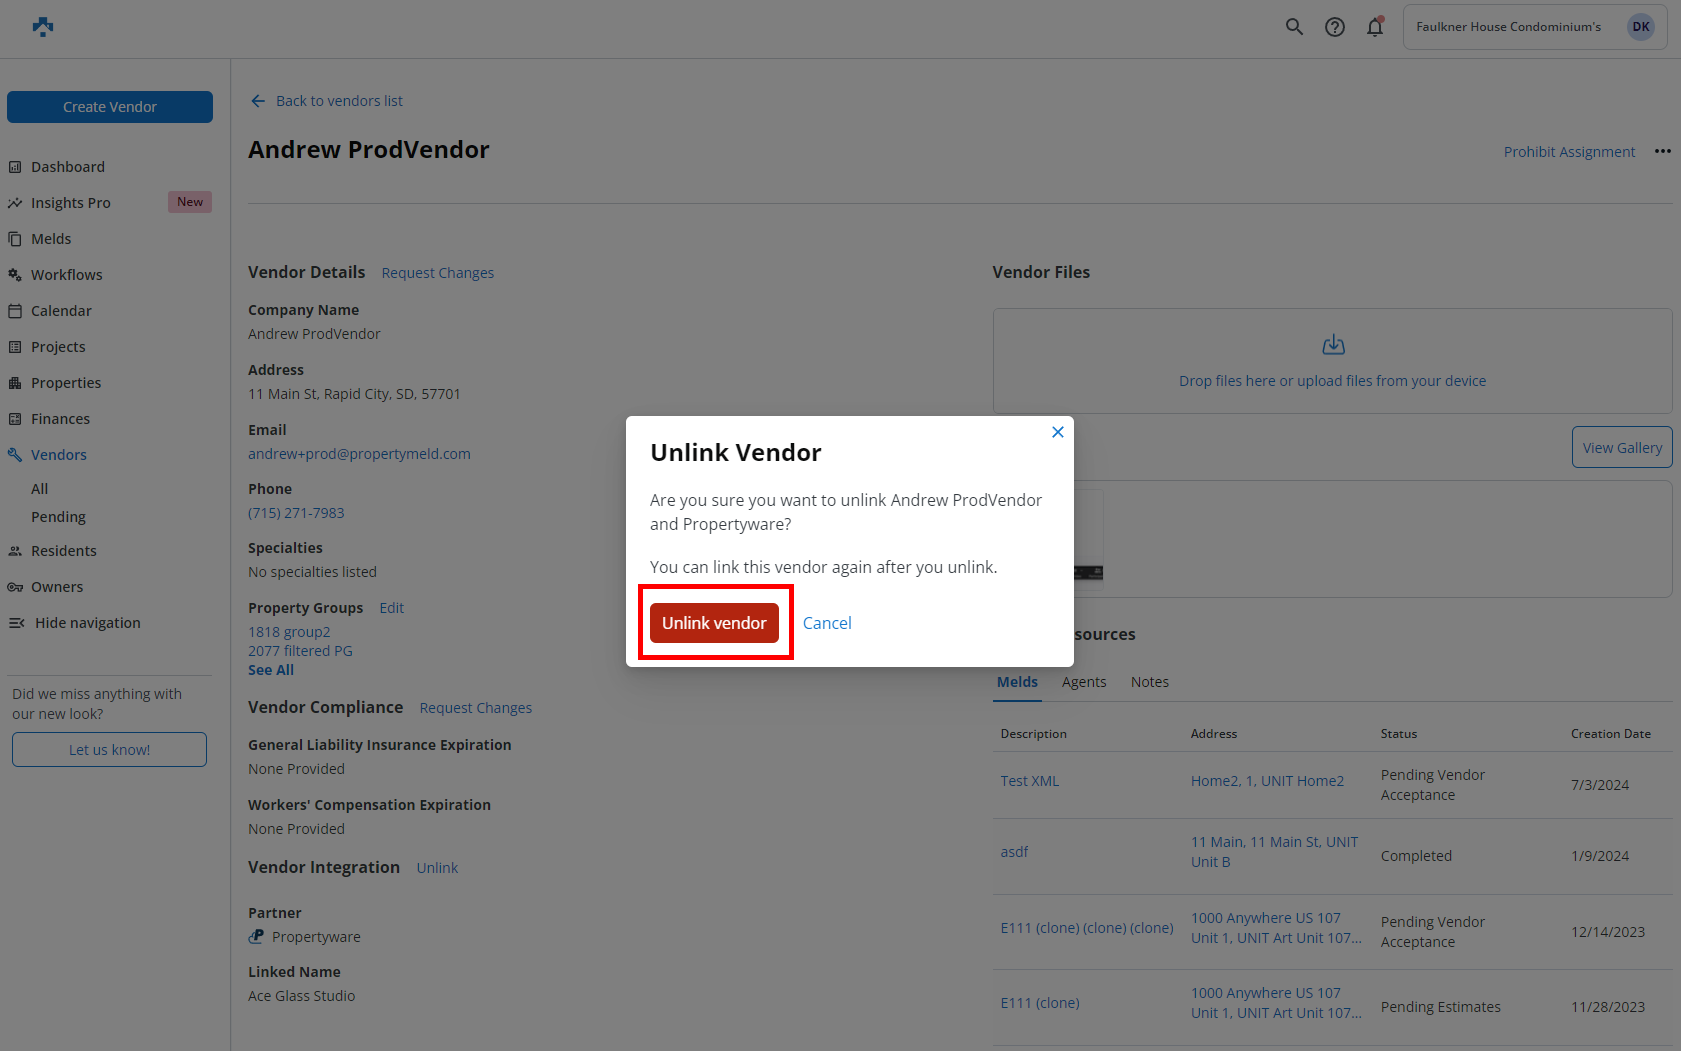Click the search magnifier icon

1294,27
